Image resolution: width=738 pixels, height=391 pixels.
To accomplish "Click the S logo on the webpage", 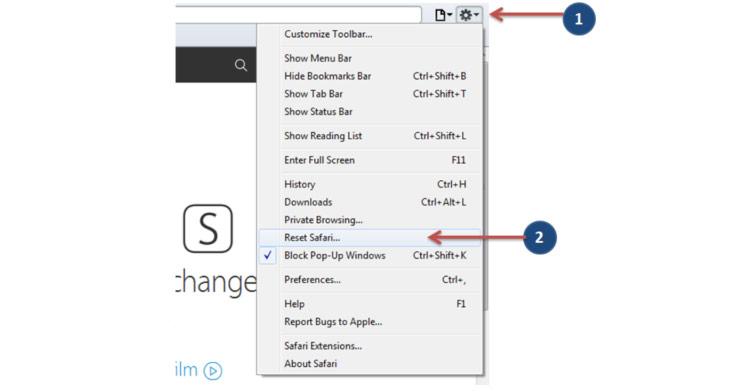I will click(x=208, y=229).
